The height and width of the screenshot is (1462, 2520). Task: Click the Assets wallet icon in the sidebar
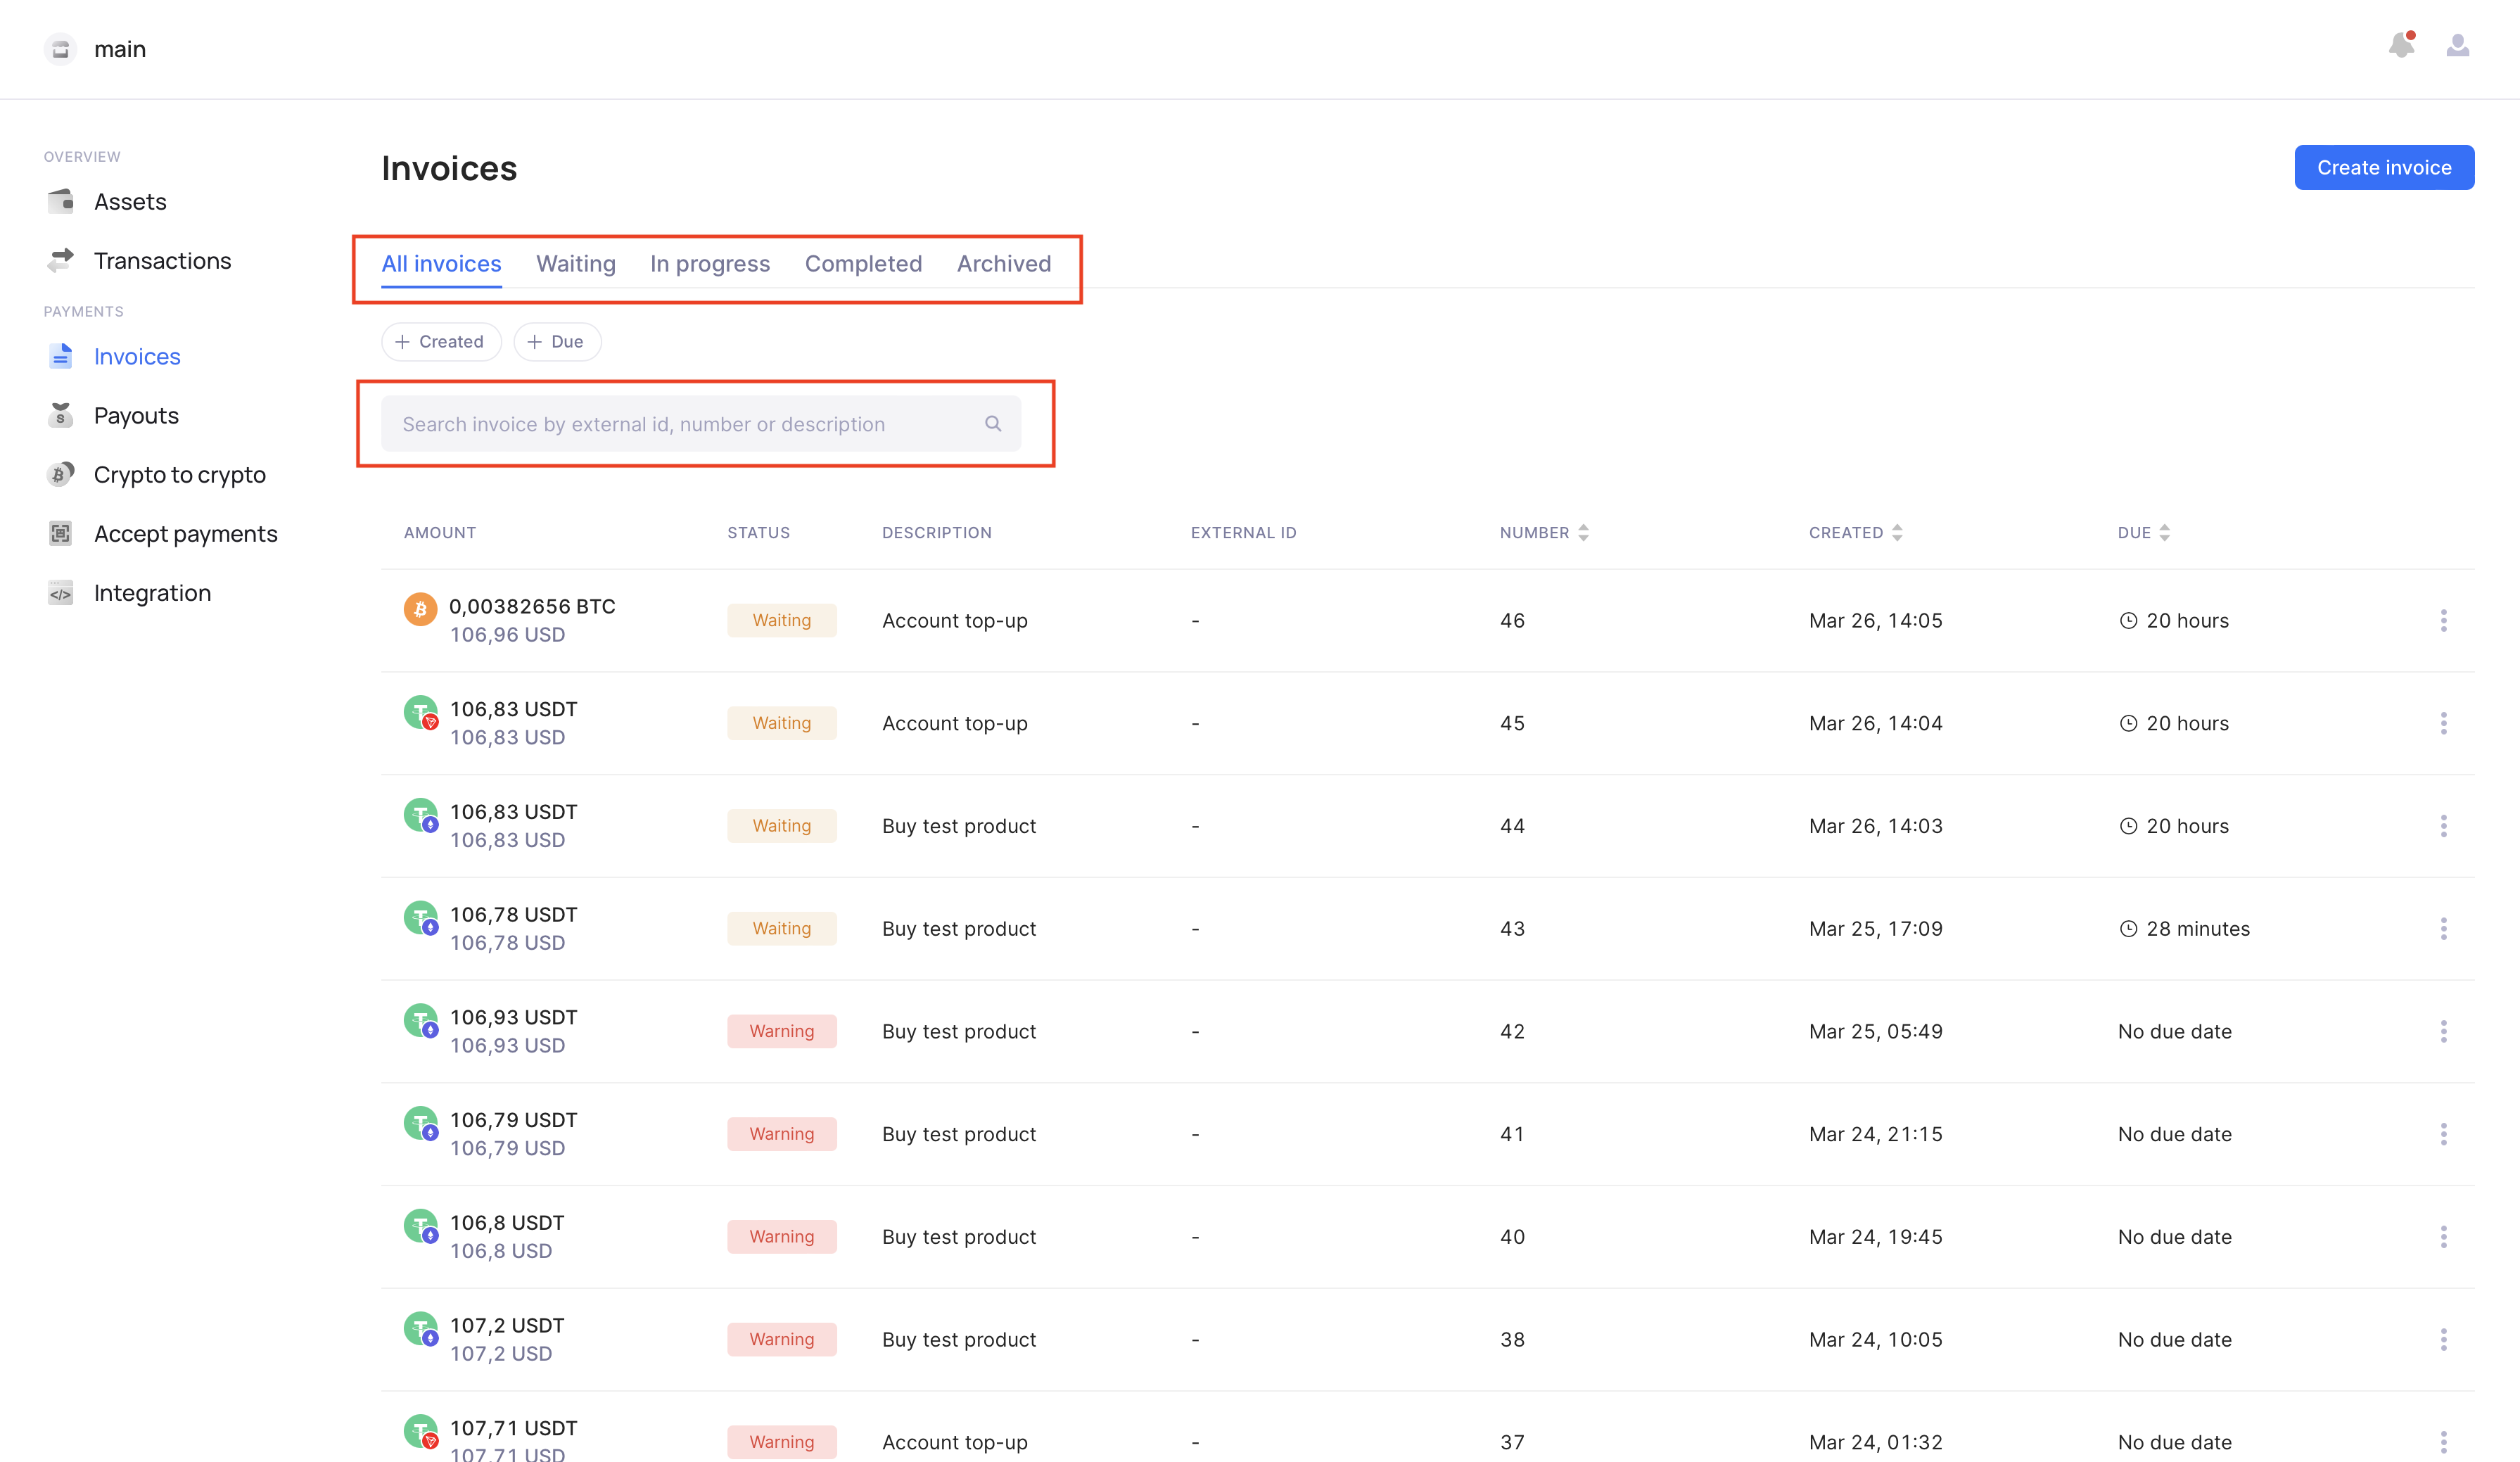coord(61,201)
